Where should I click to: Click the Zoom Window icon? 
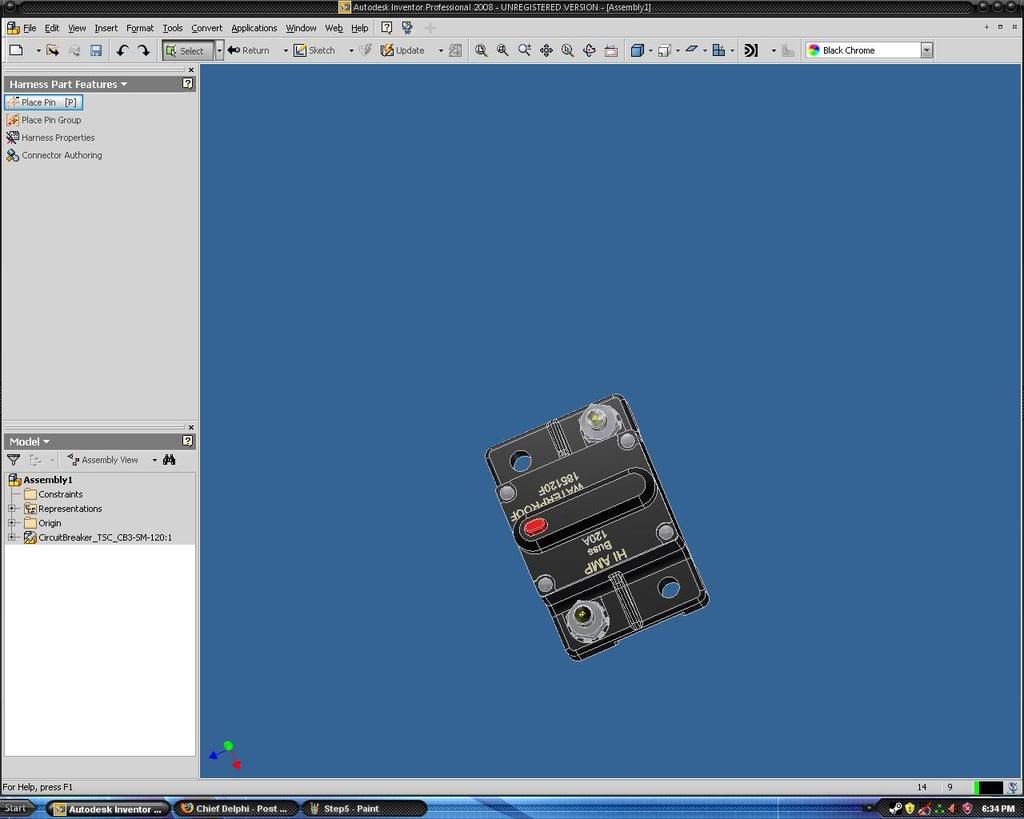click(503, 50)
